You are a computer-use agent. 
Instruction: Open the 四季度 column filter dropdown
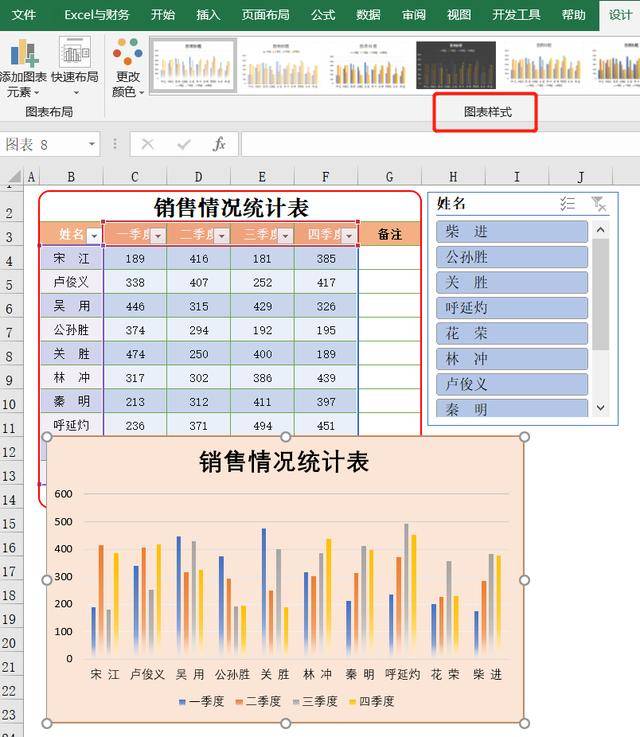(348, 235)
